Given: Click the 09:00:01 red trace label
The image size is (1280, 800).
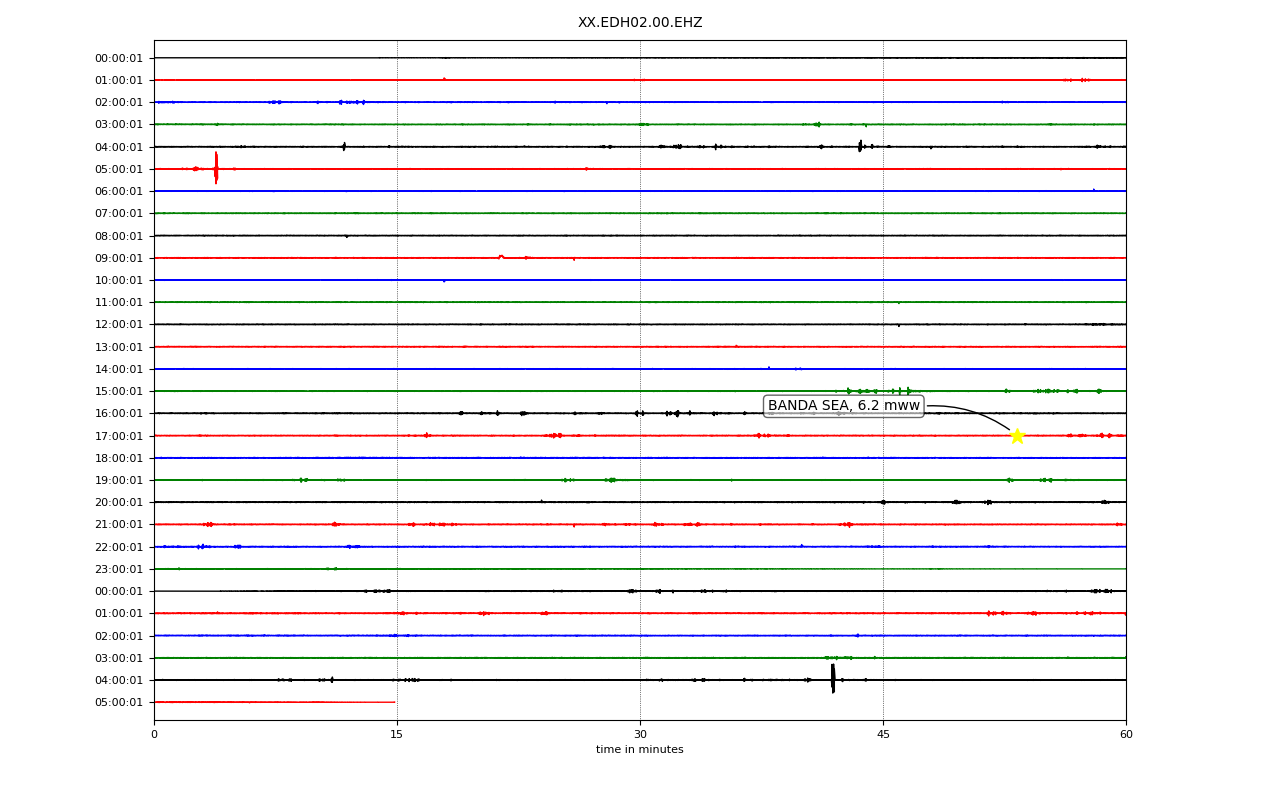Looking at the screenshot, I should tap(120, 258).
